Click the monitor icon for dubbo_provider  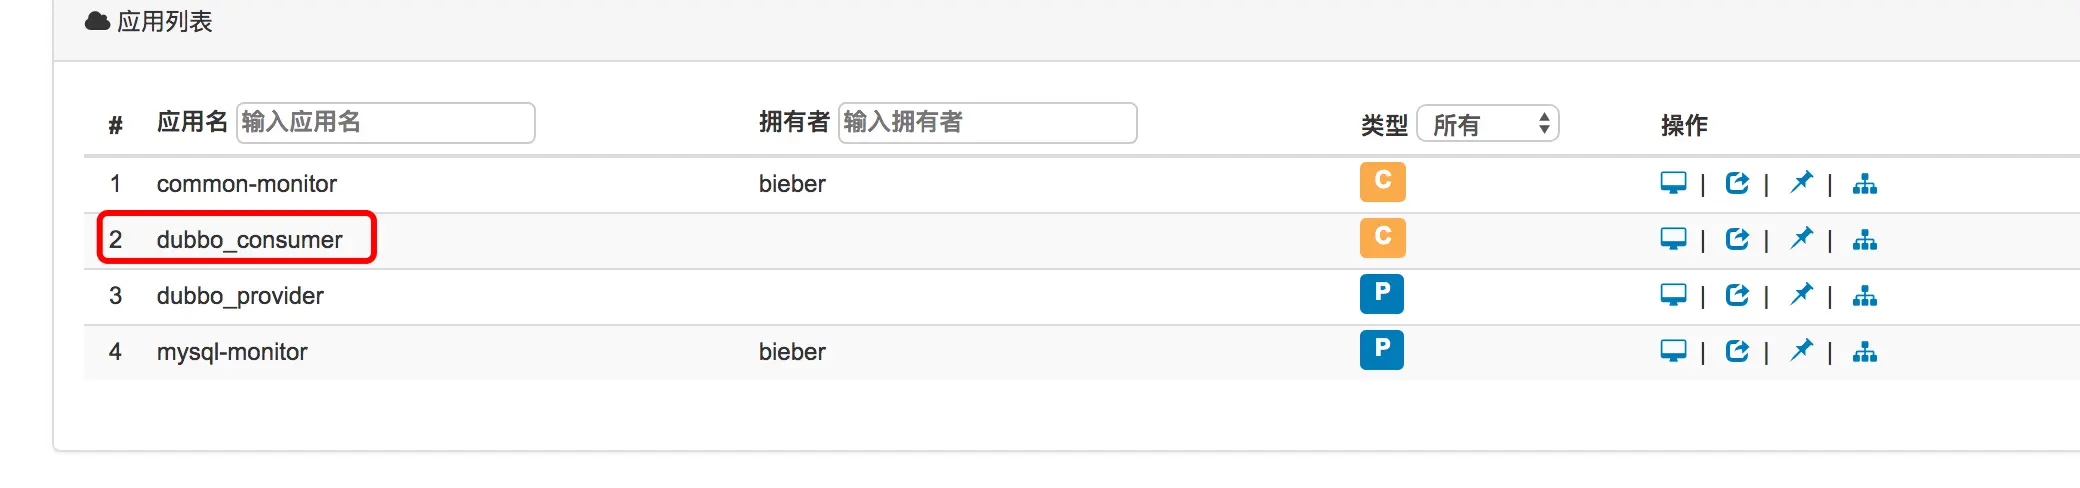point(1673,295)
